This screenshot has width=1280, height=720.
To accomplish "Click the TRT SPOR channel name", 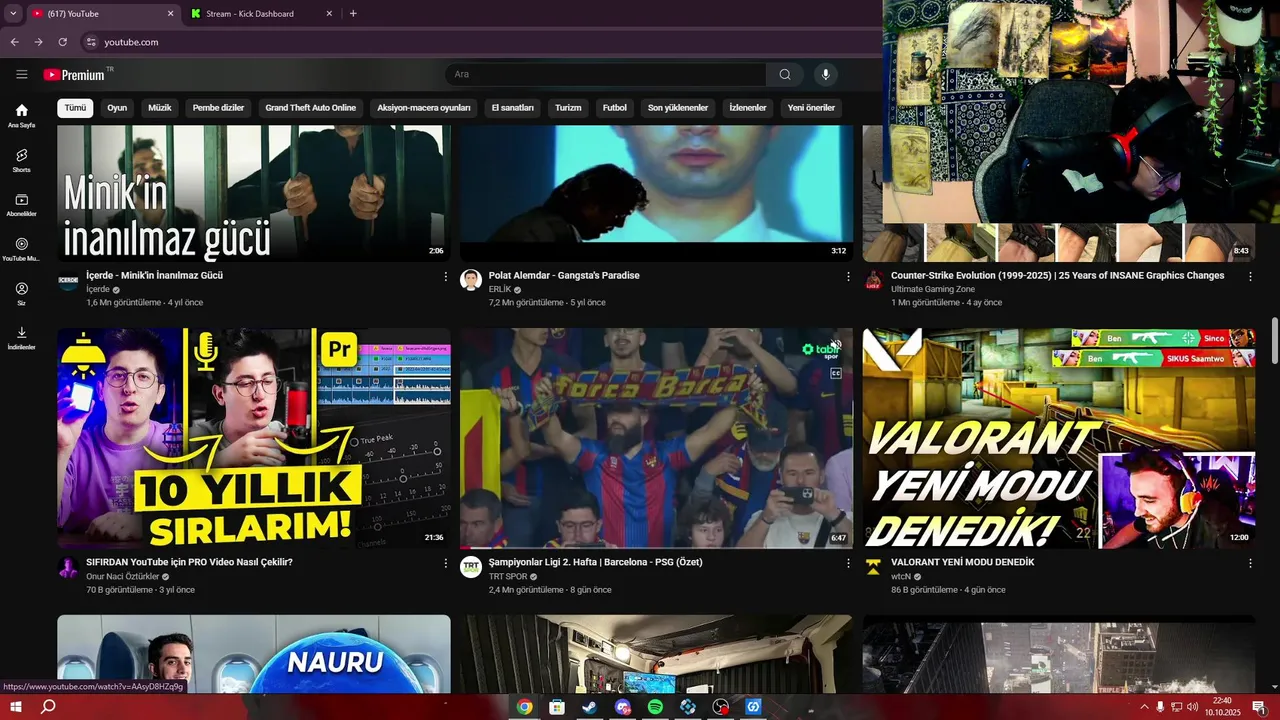I will [x=508, y=577].
